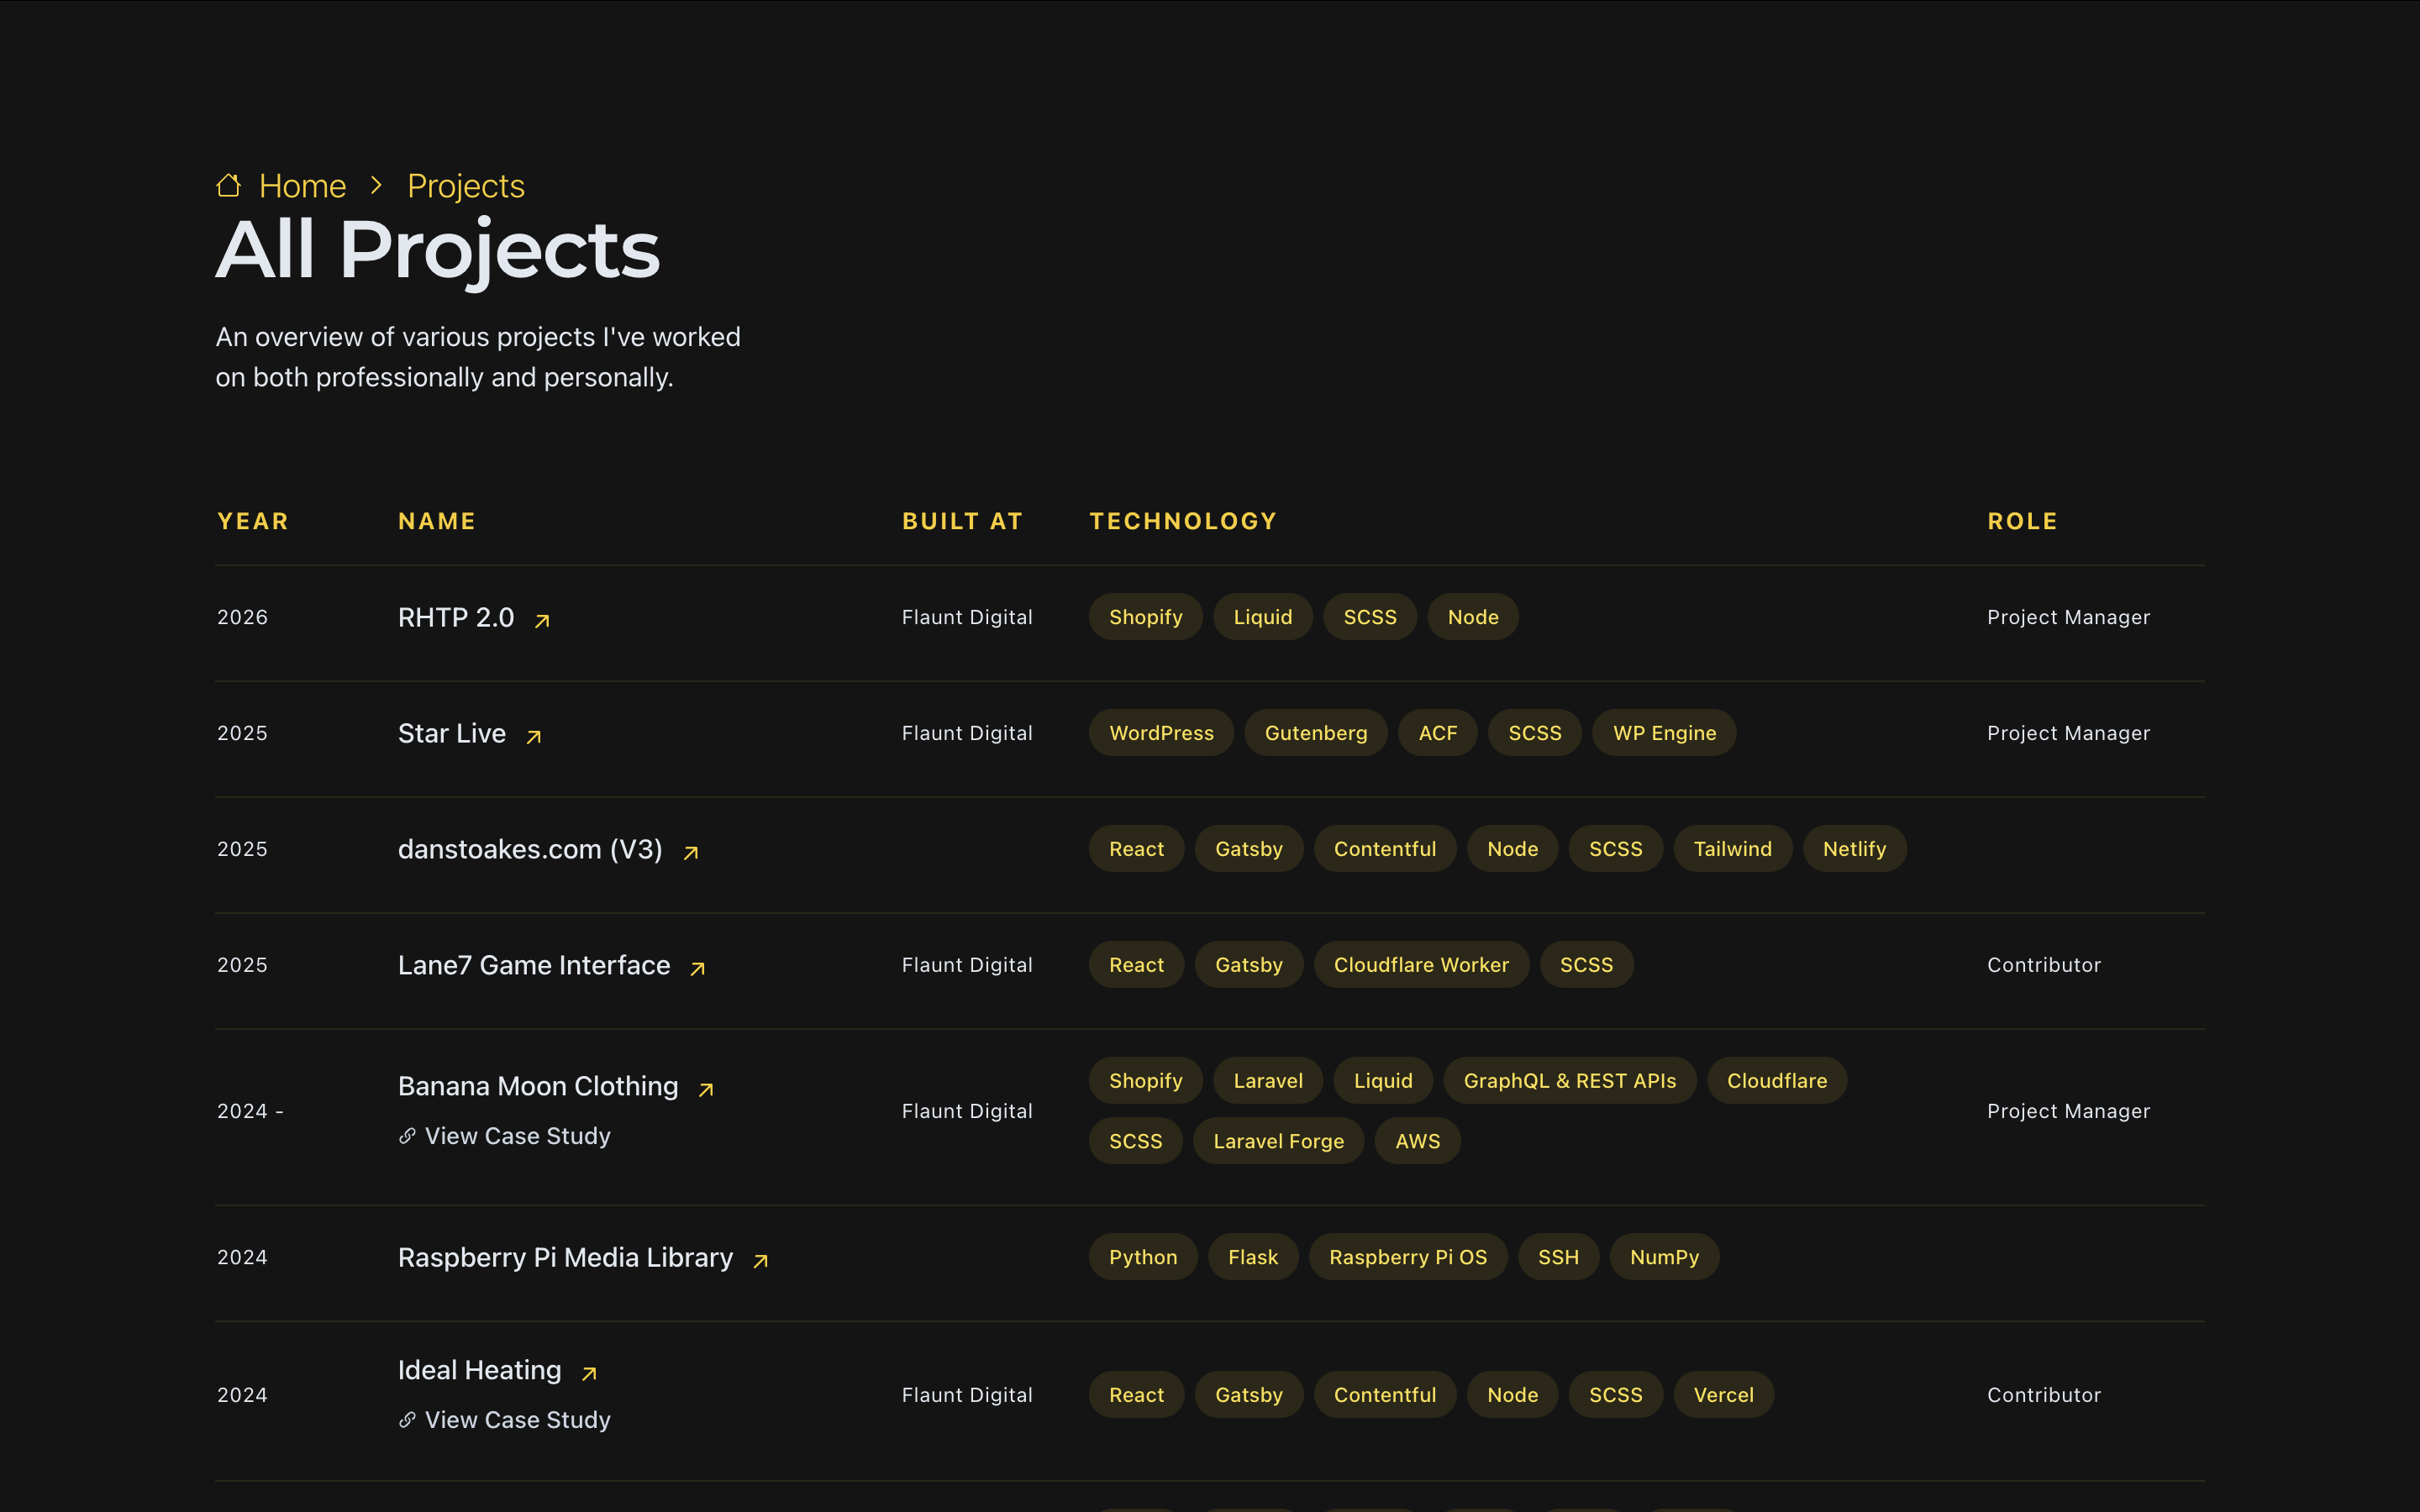
Task: Open Ideal Heating project name
Action: (480, 1371)
